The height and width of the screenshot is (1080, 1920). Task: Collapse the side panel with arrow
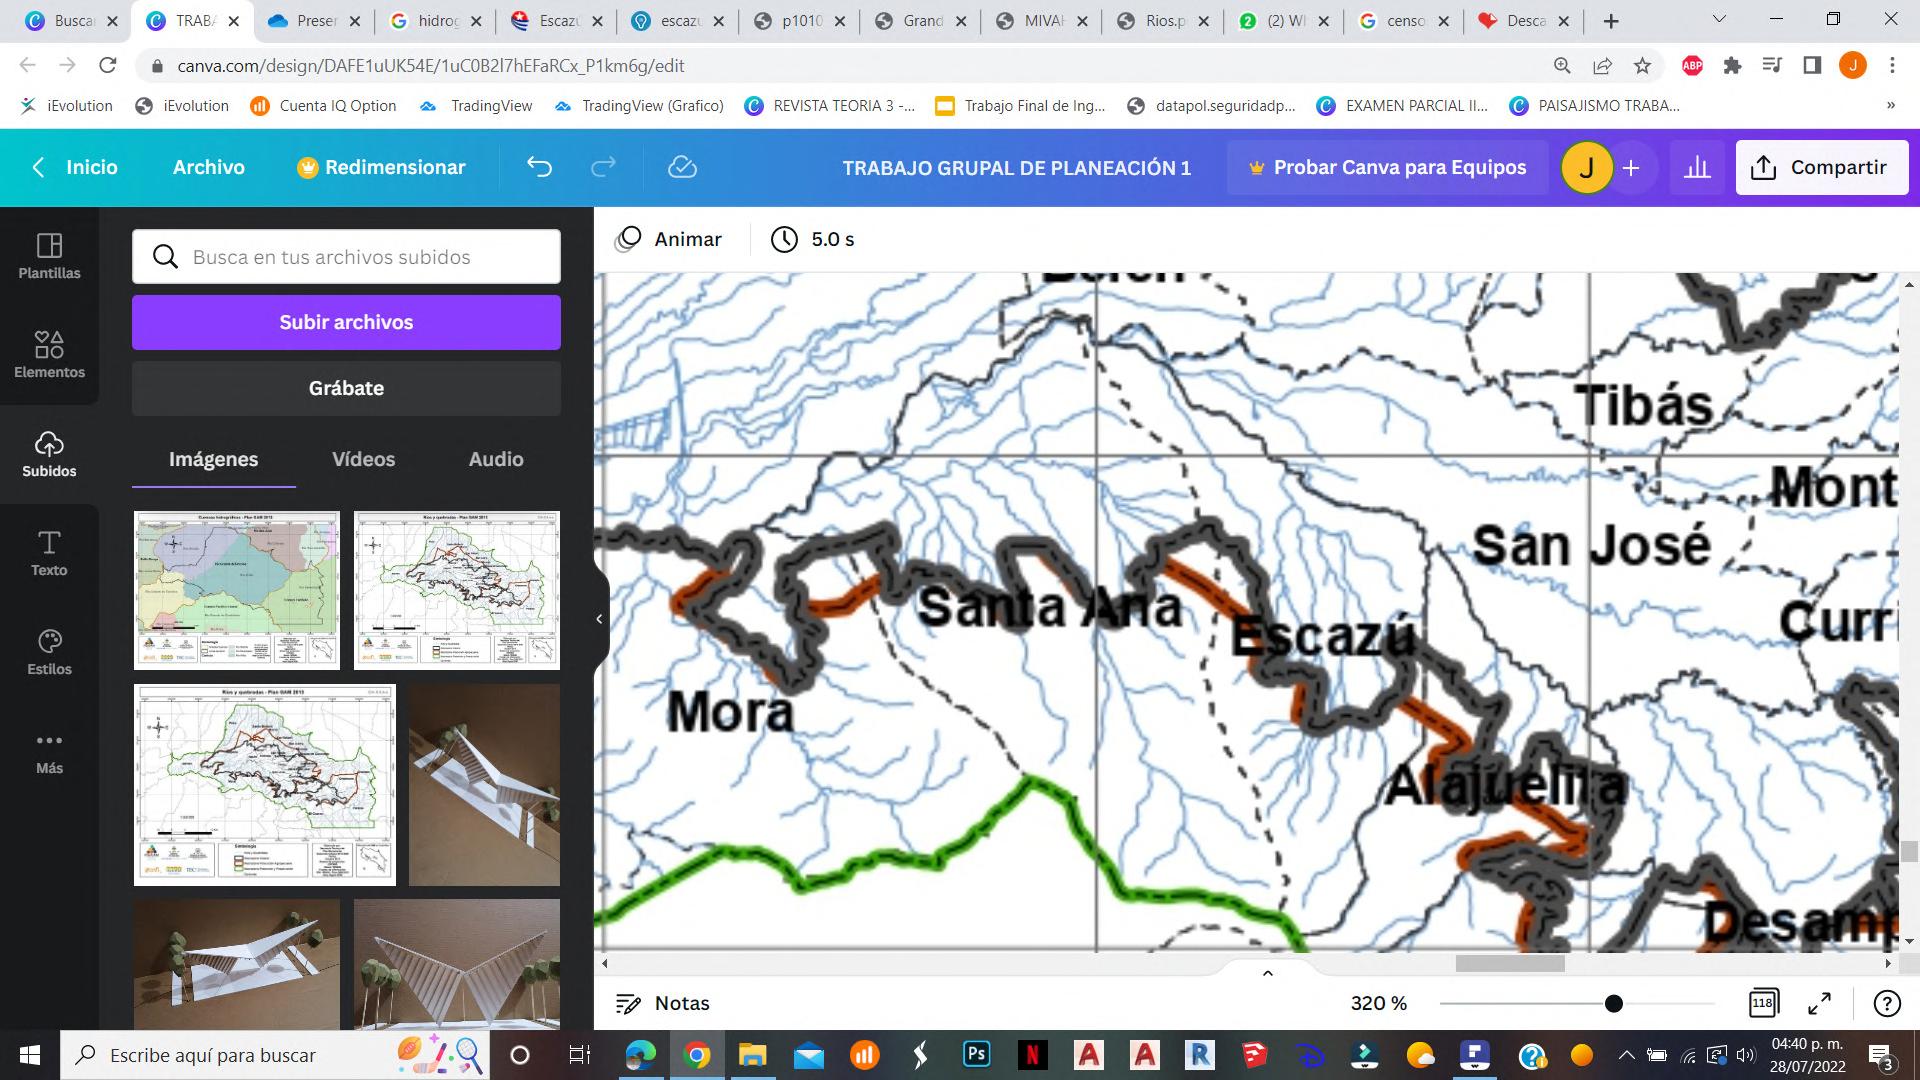click(599, 619)
